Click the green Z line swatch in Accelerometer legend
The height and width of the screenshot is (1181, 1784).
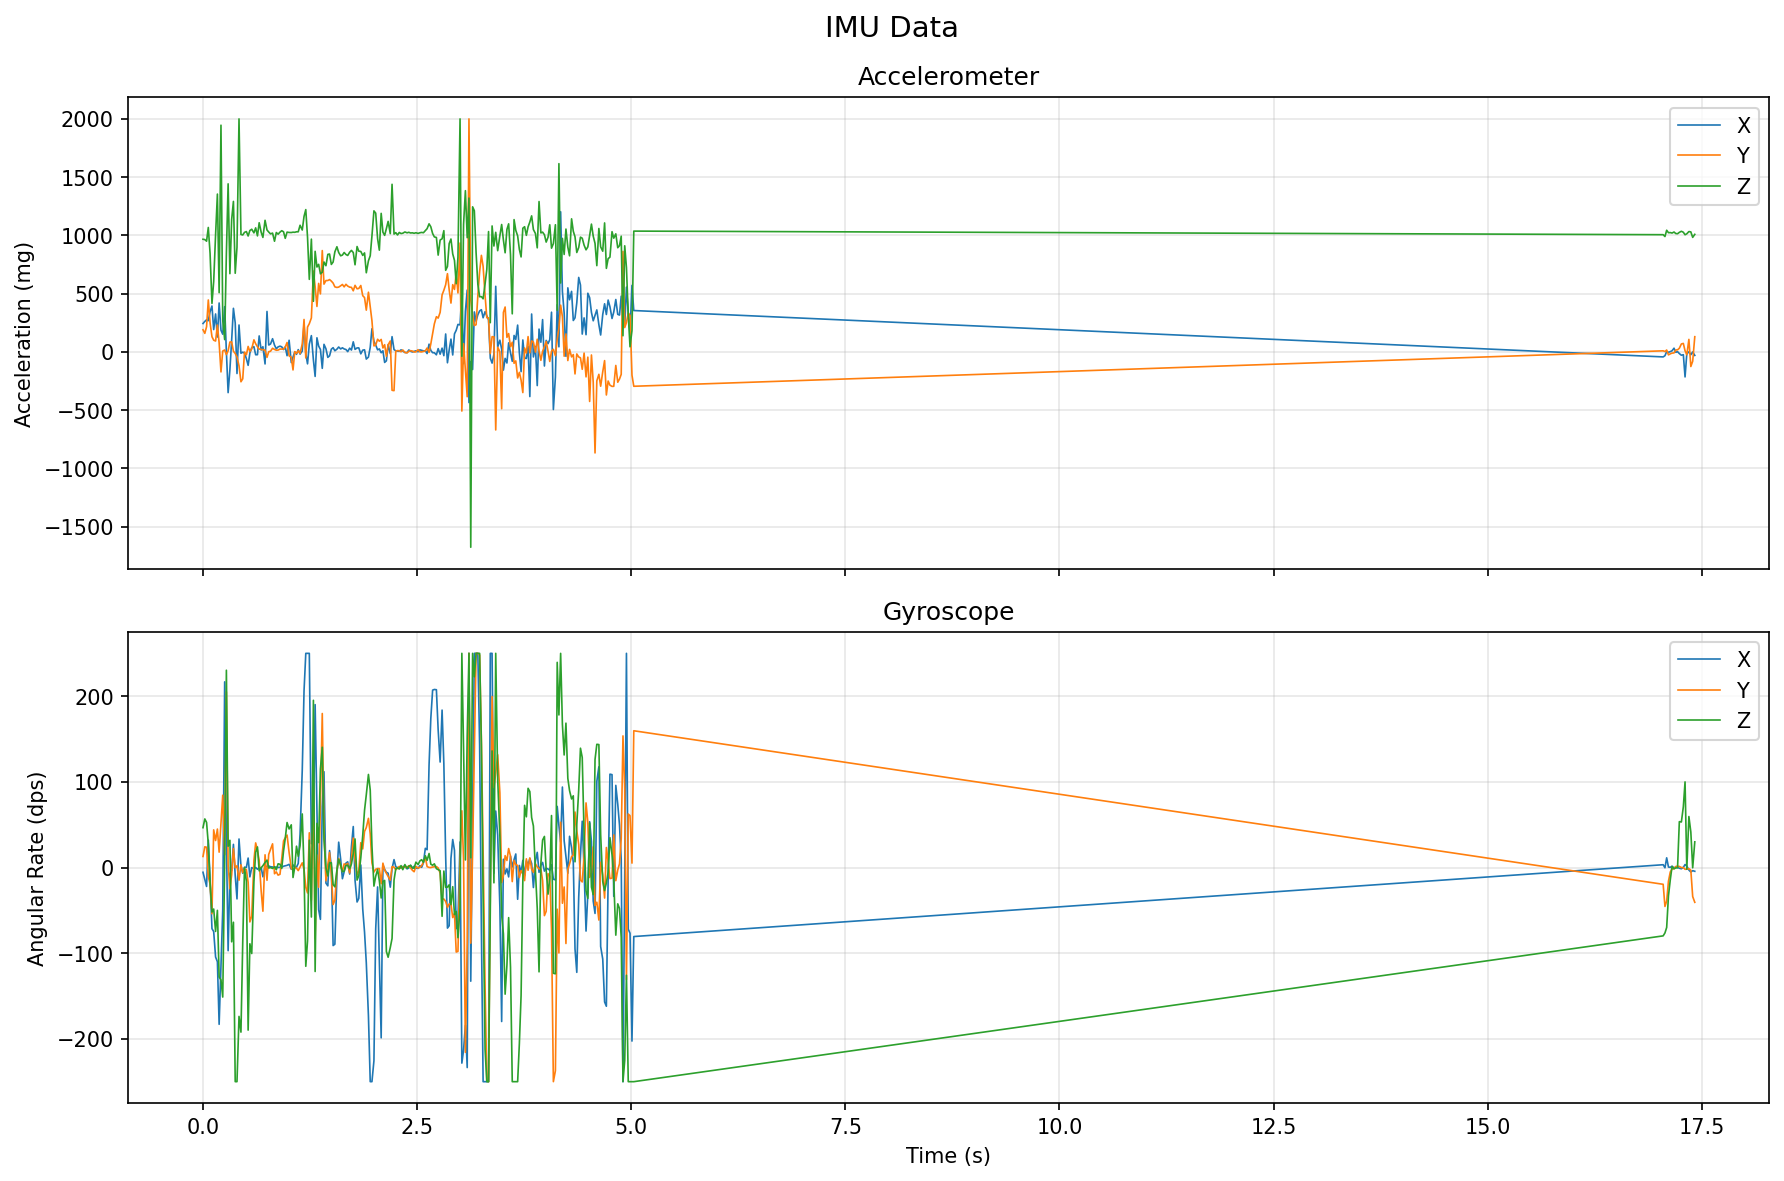point(1700,186)
